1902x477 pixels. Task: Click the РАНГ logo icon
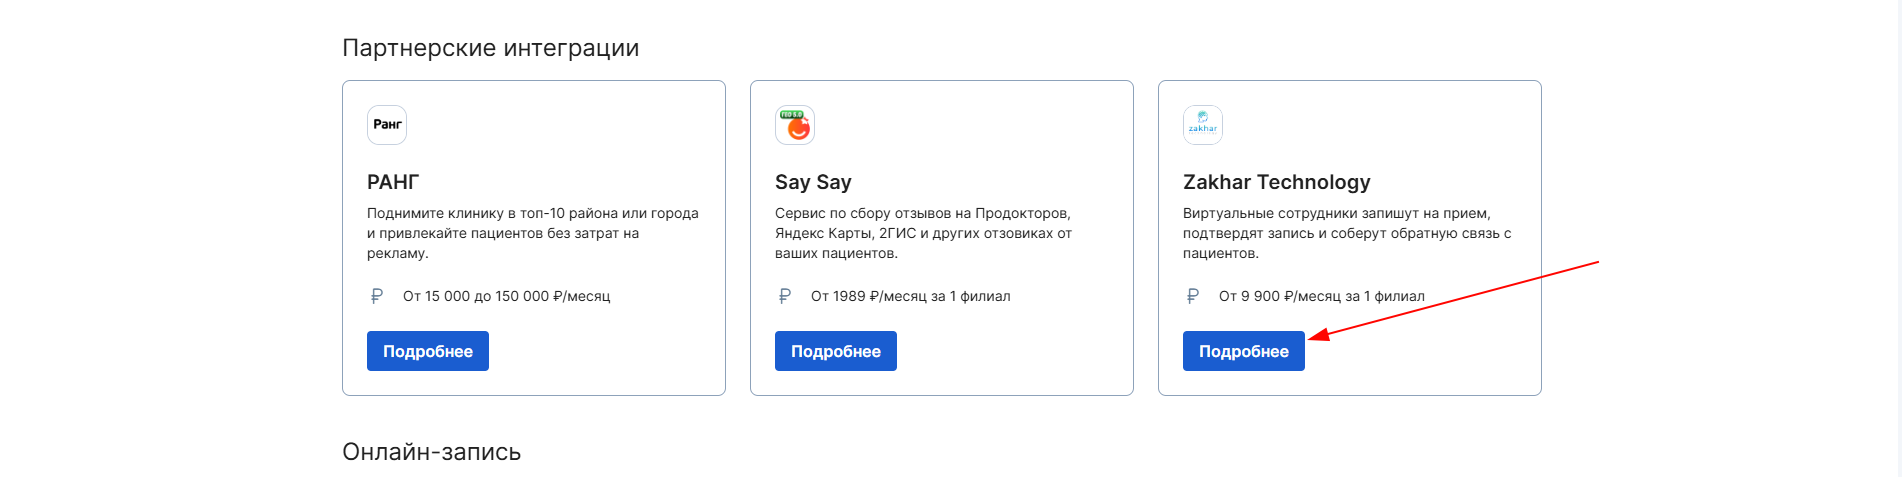point(387,125)
